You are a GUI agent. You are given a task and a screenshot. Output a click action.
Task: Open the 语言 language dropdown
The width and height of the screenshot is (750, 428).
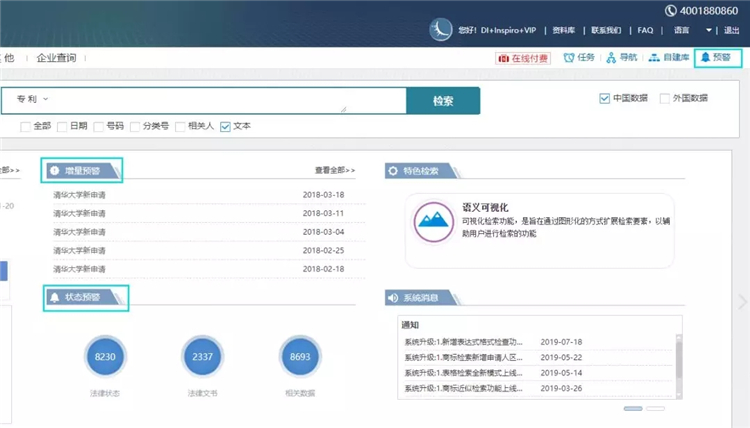pos(709,30)
